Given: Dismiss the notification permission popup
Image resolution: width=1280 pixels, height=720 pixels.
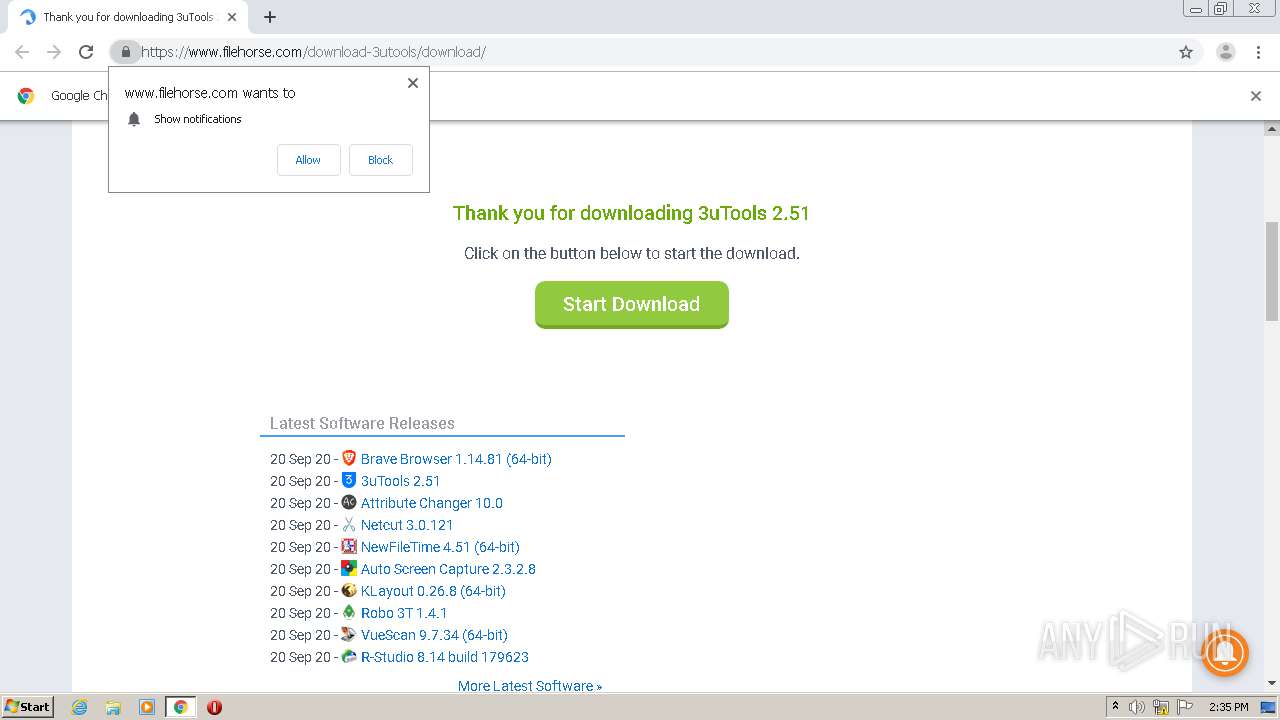Looking at the screenshot, I should pos(412,83).
